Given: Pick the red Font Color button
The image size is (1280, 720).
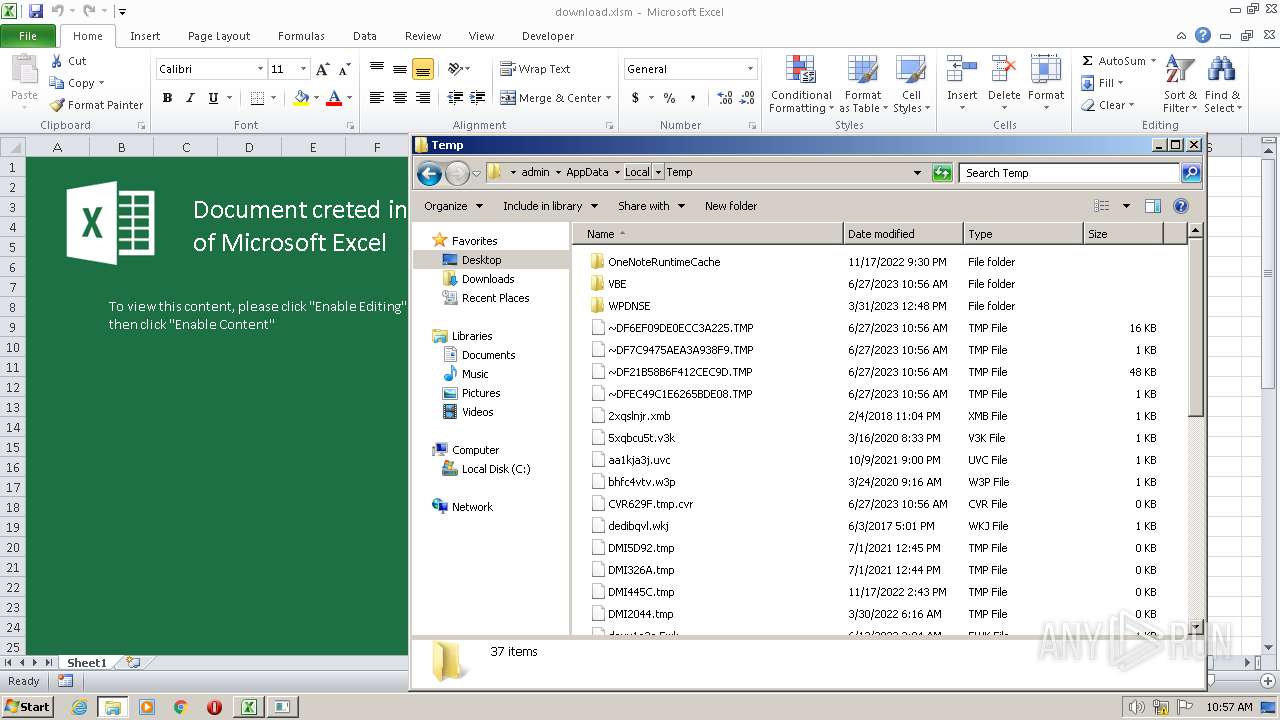Looking at the screenshot, I should 334,98.
